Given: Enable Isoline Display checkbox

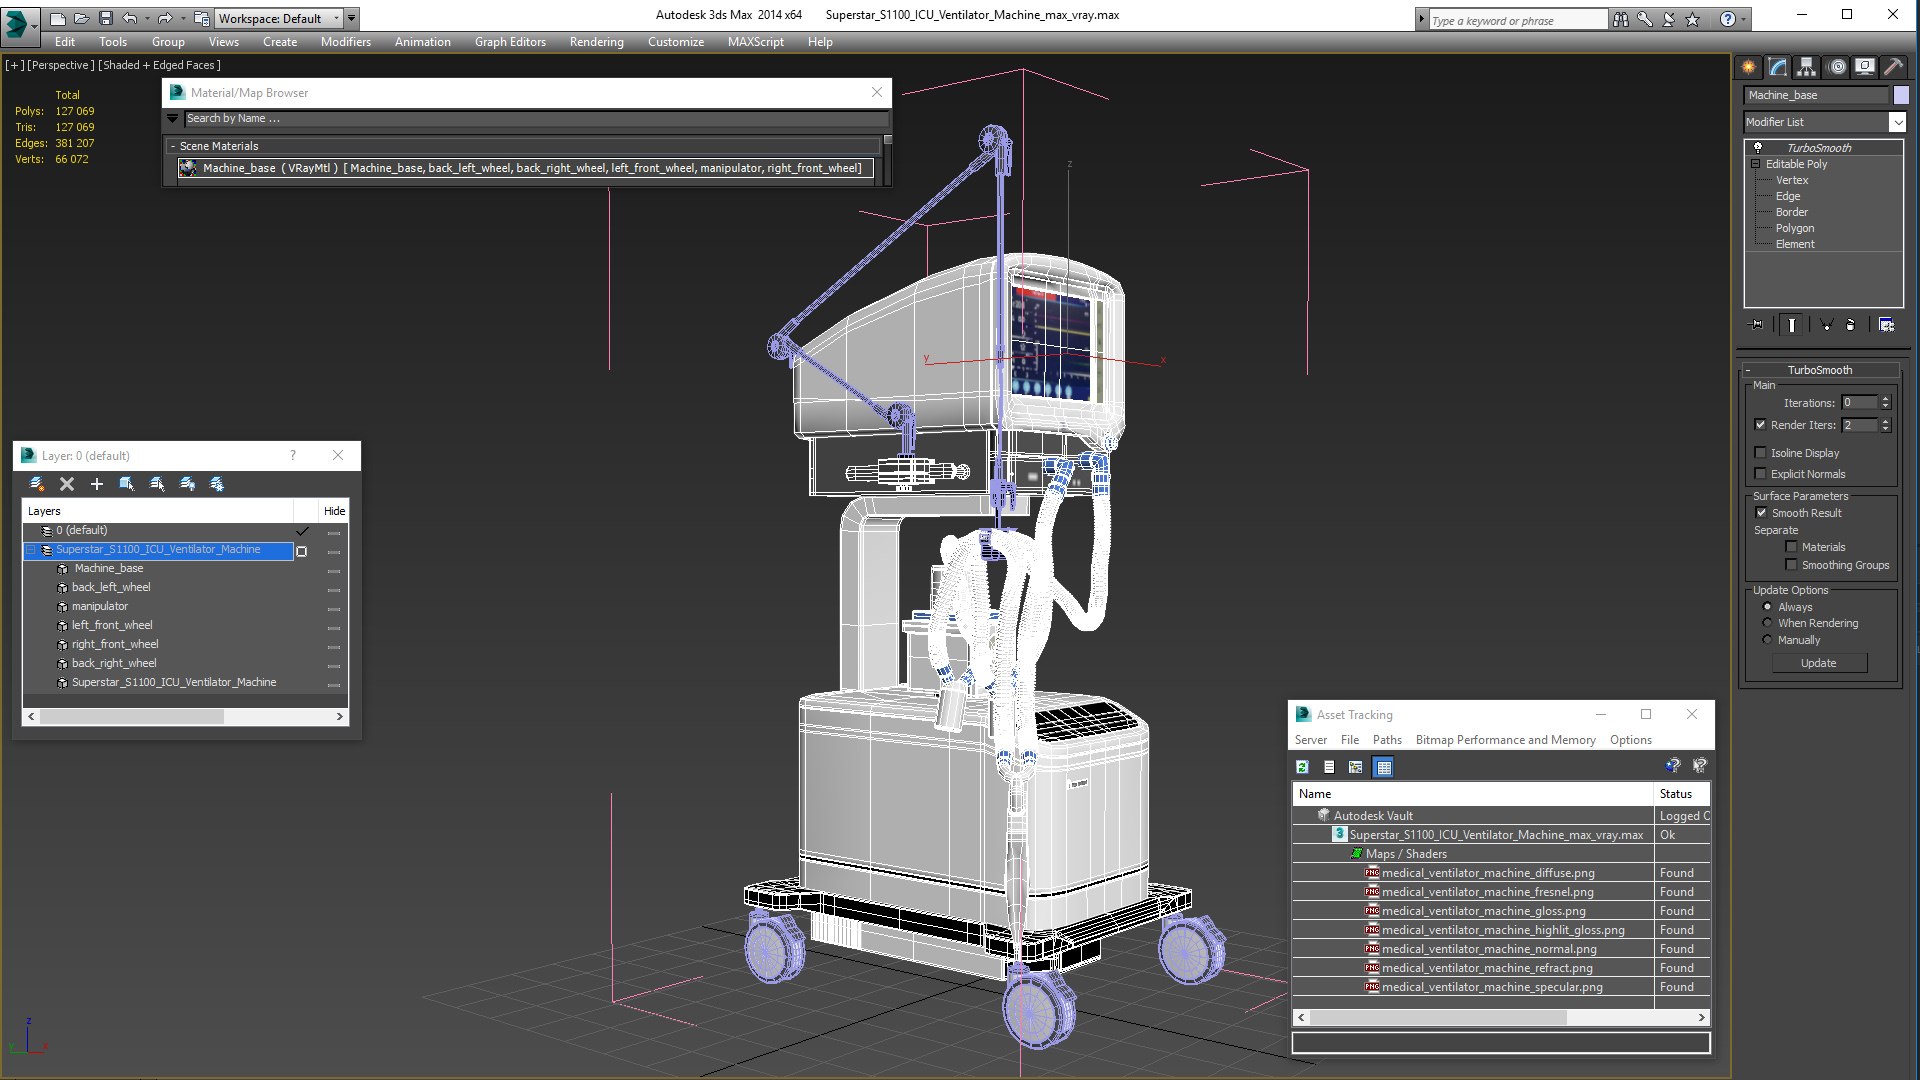Looking at the screenshot, I should click(x=1761, y=453).
